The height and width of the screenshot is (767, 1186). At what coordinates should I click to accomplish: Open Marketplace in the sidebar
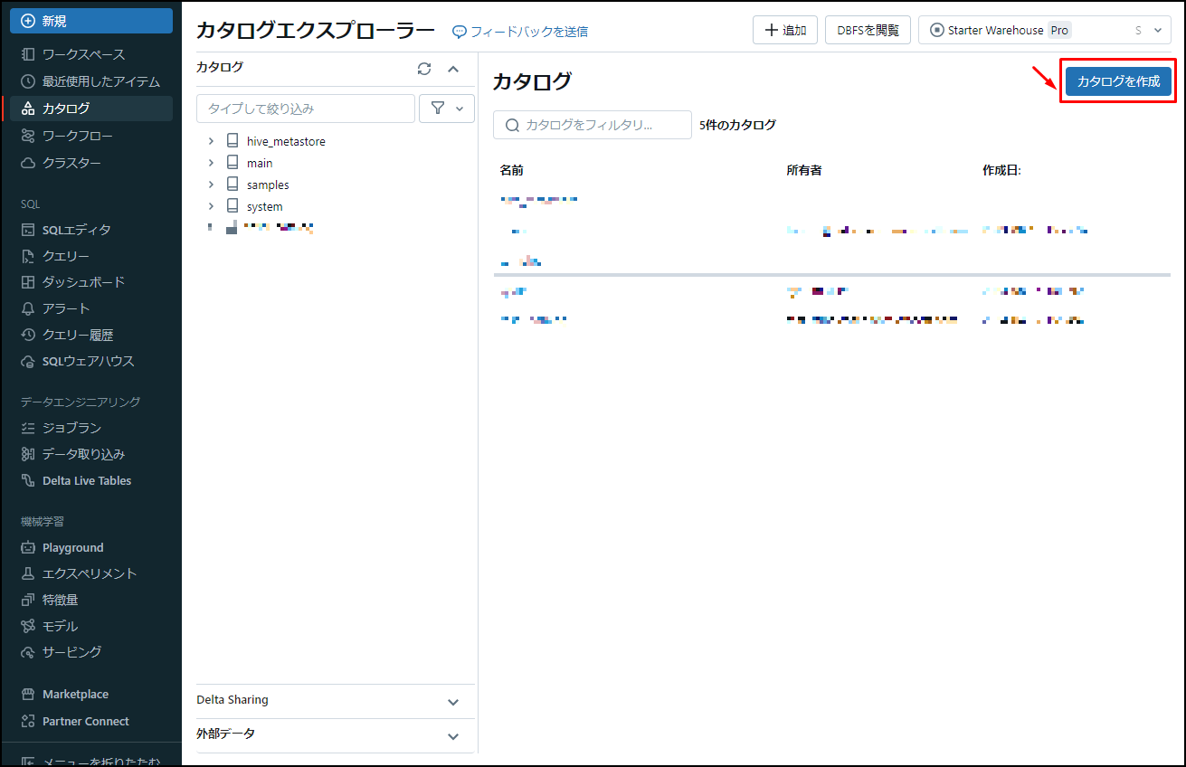[75, 694]
